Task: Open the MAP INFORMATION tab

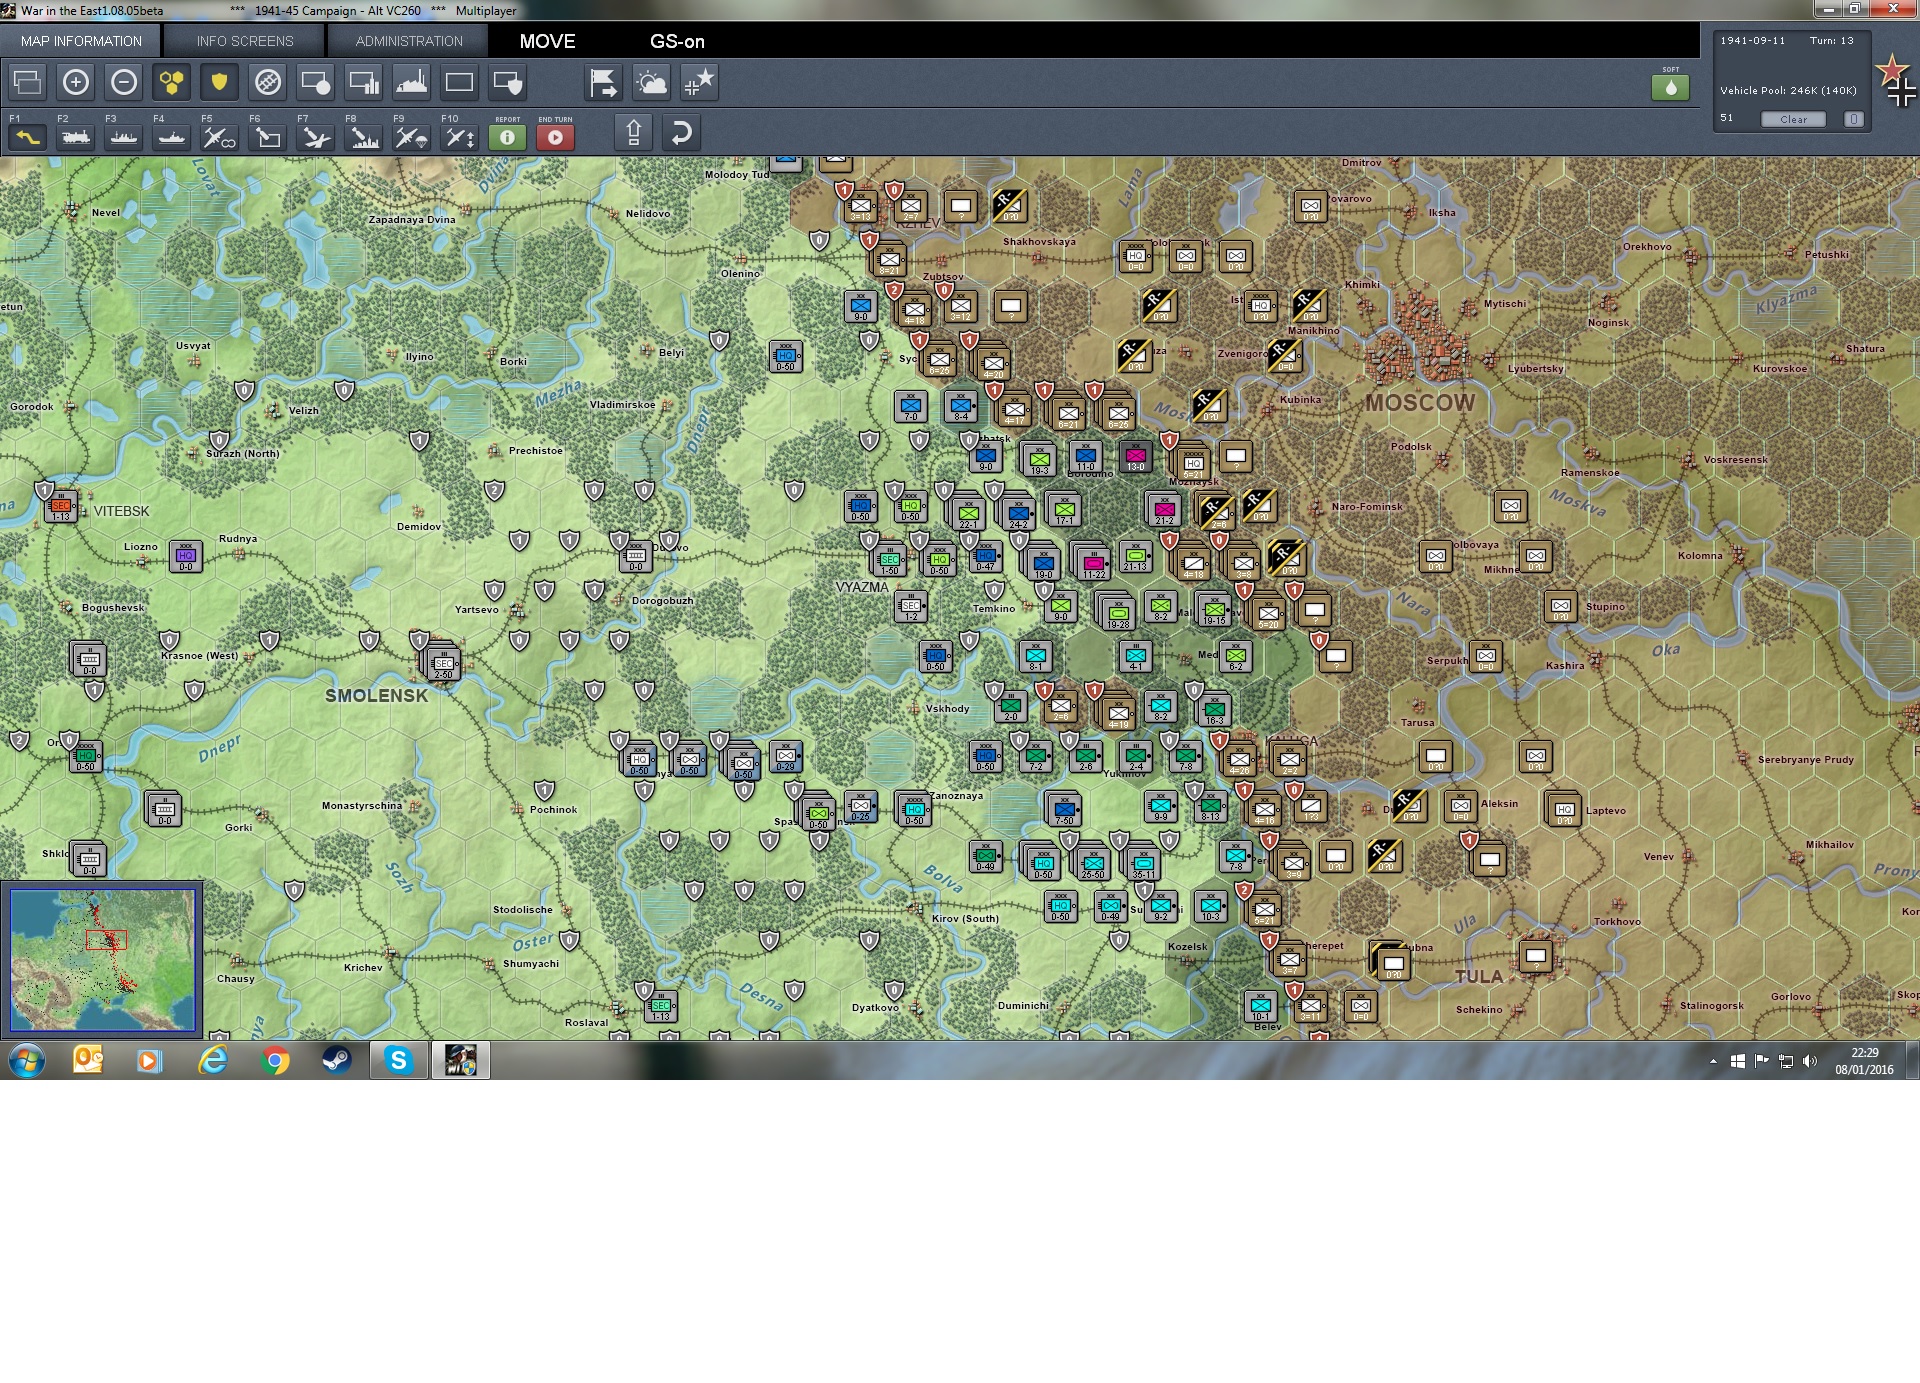Action: 81,41
